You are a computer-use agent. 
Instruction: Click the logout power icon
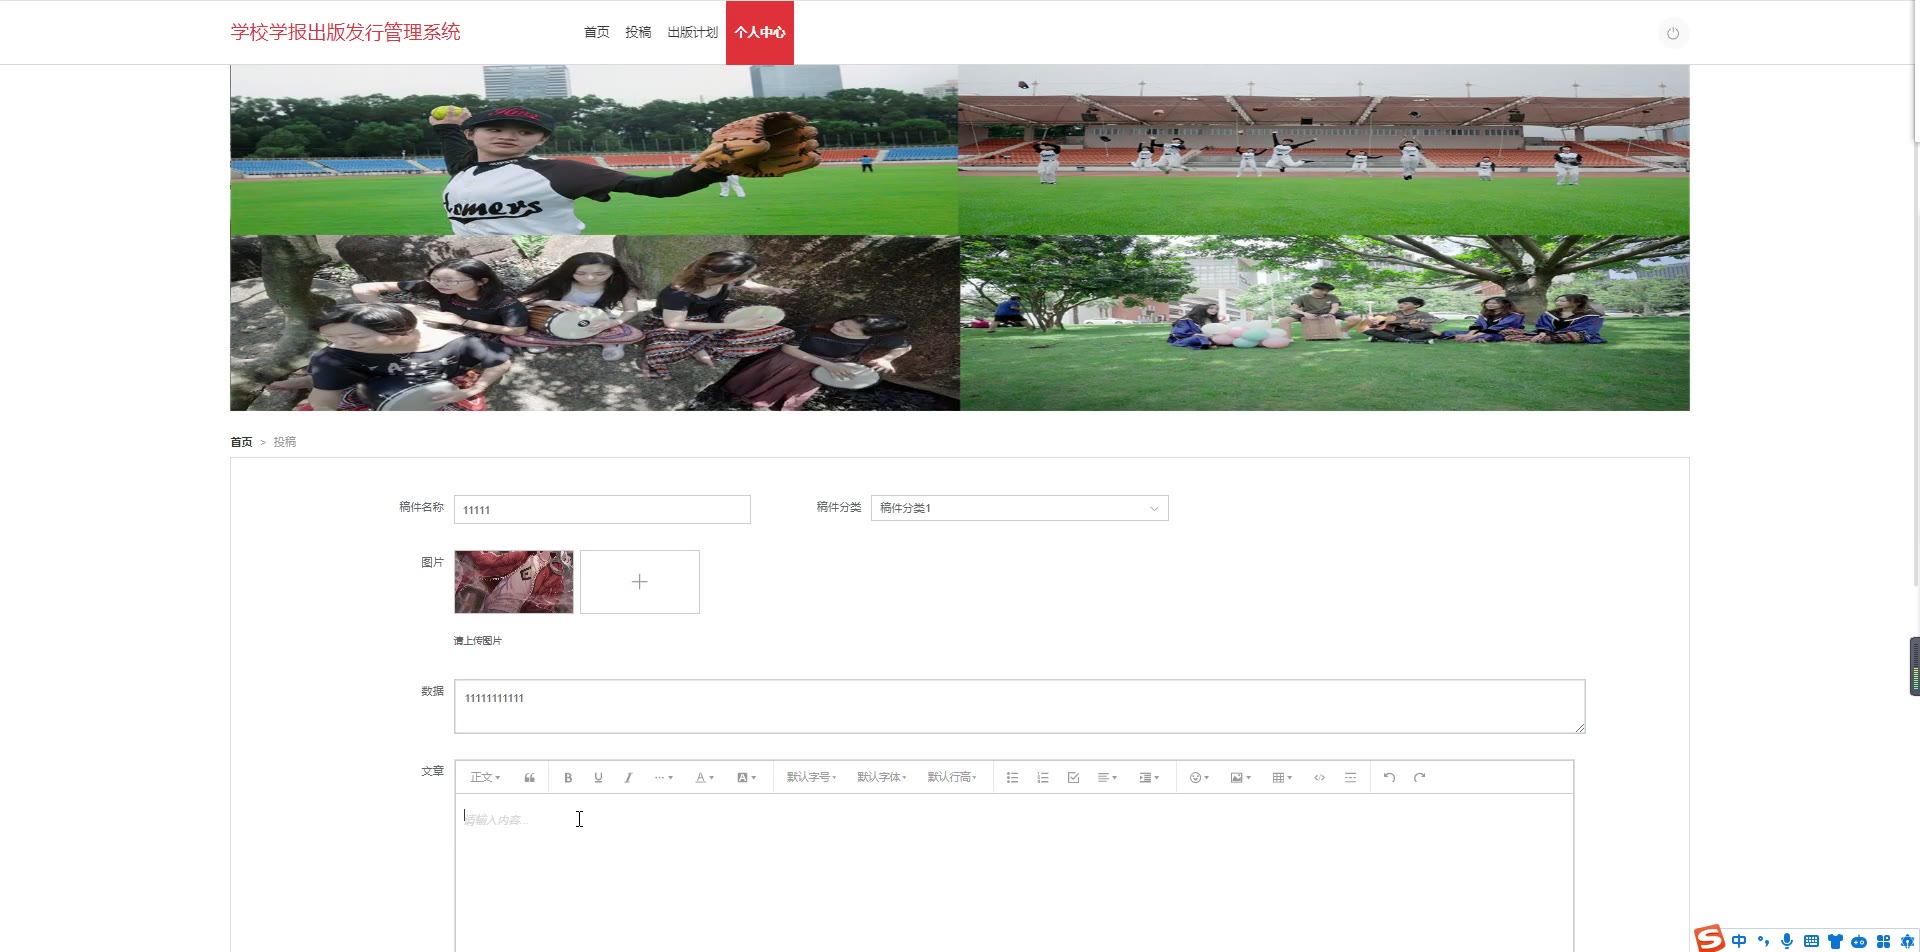1672,33
